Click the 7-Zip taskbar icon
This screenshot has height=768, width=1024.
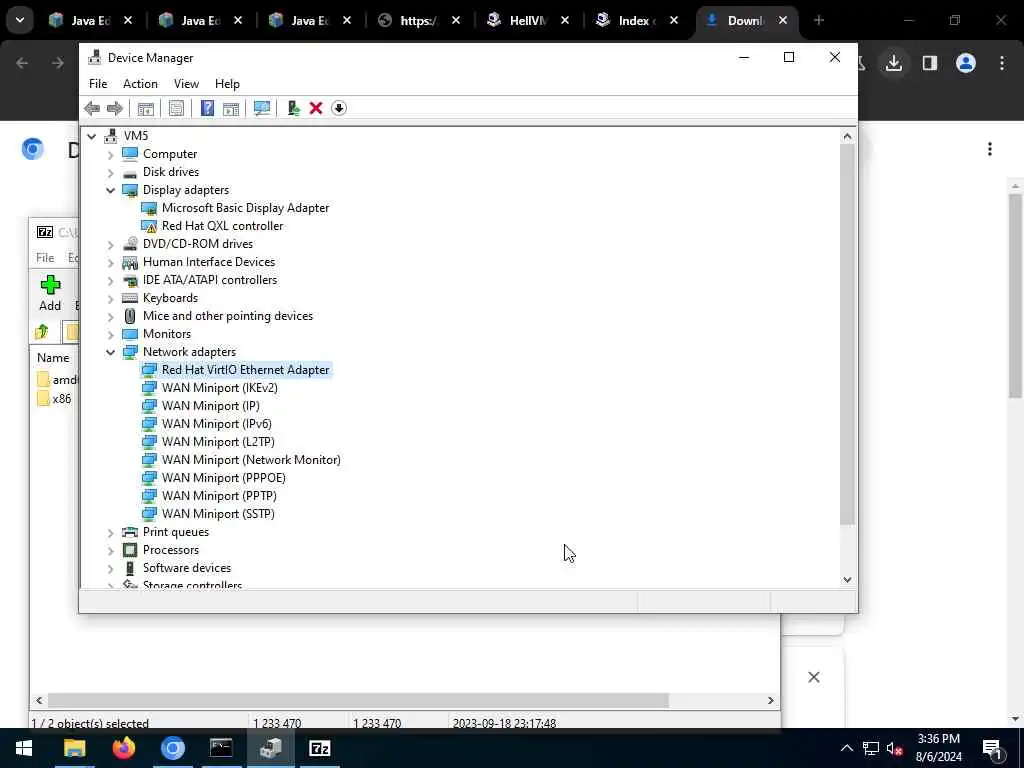319,748
